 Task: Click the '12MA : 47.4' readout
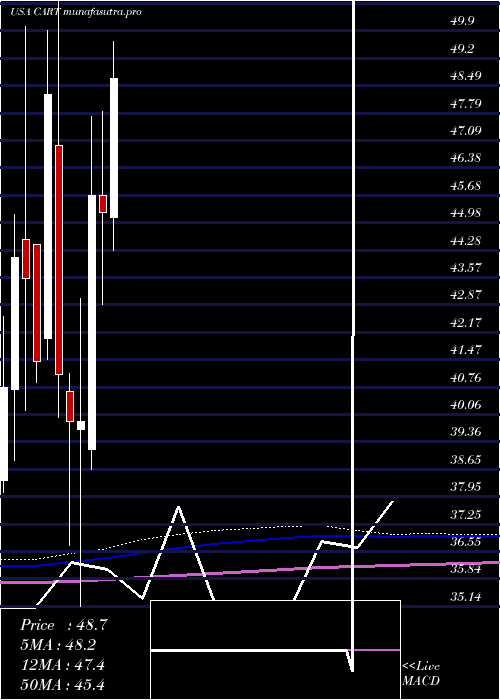62,664
